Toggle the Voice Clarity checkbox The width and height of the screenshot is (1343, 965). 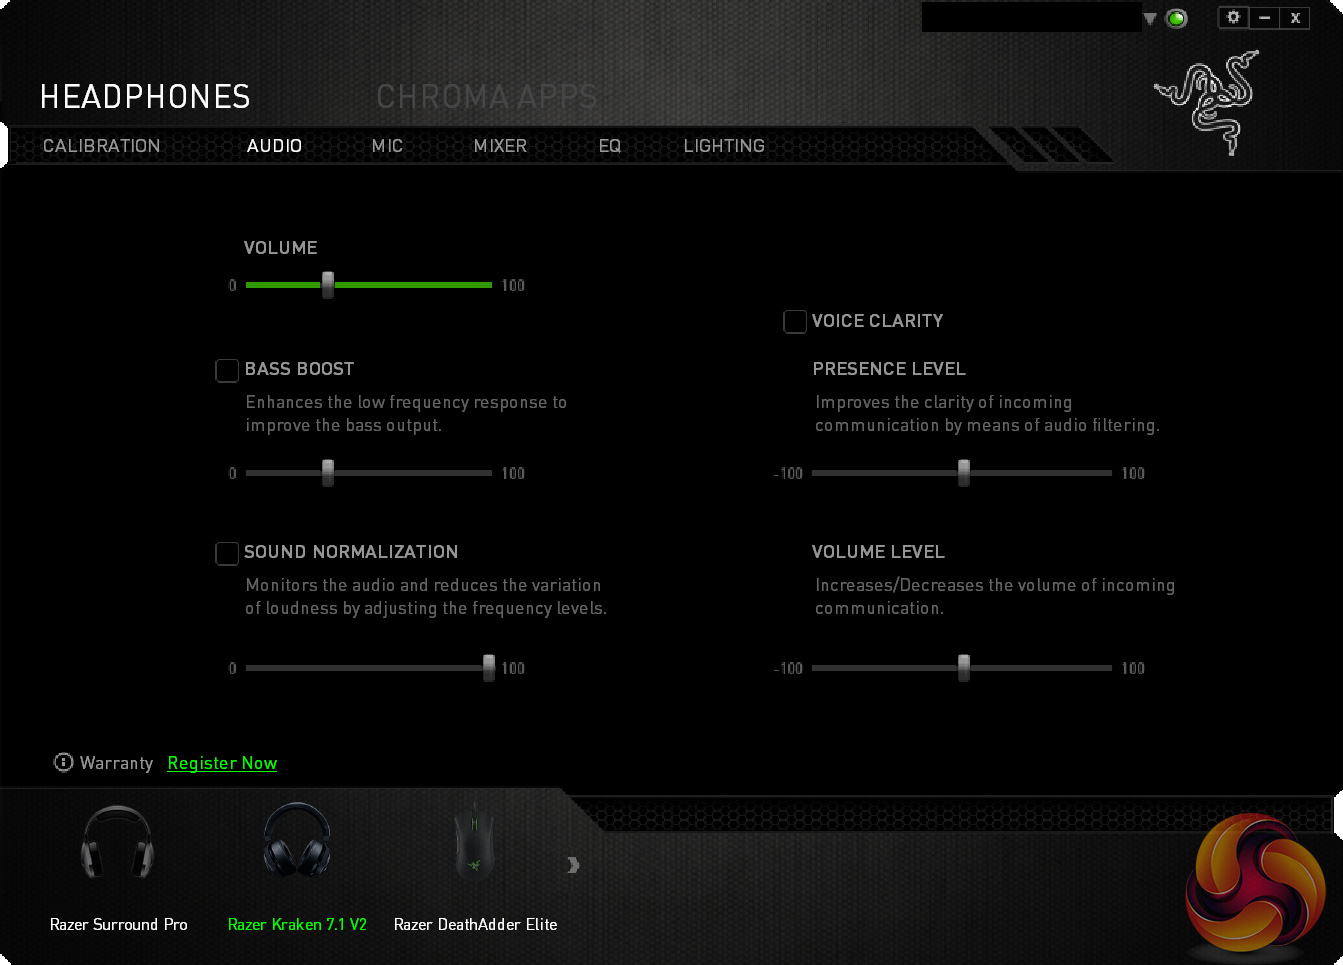tap(795, 322)
